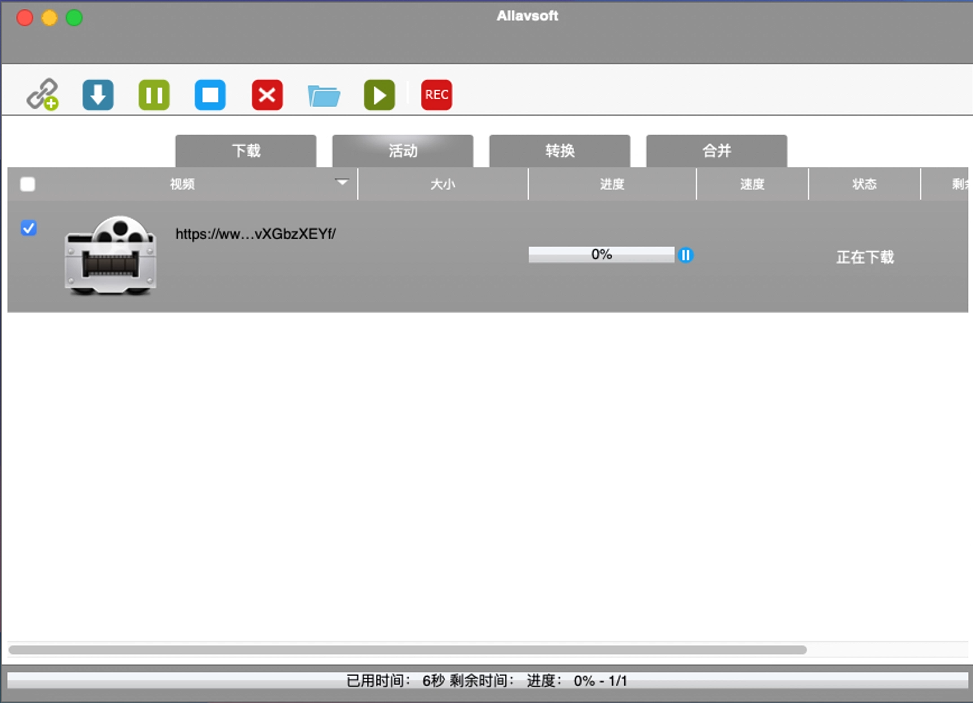Click the 进度 column header

coord(612,184)
